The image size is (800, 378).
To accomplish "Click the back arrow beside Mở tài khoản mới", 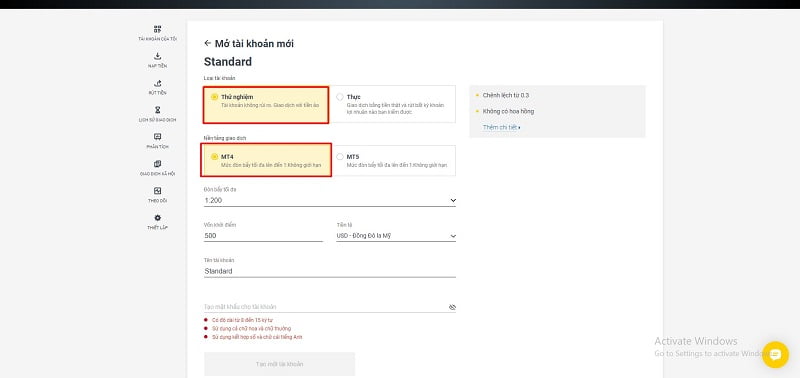I will pyautogui.click(x=207, y=43).
